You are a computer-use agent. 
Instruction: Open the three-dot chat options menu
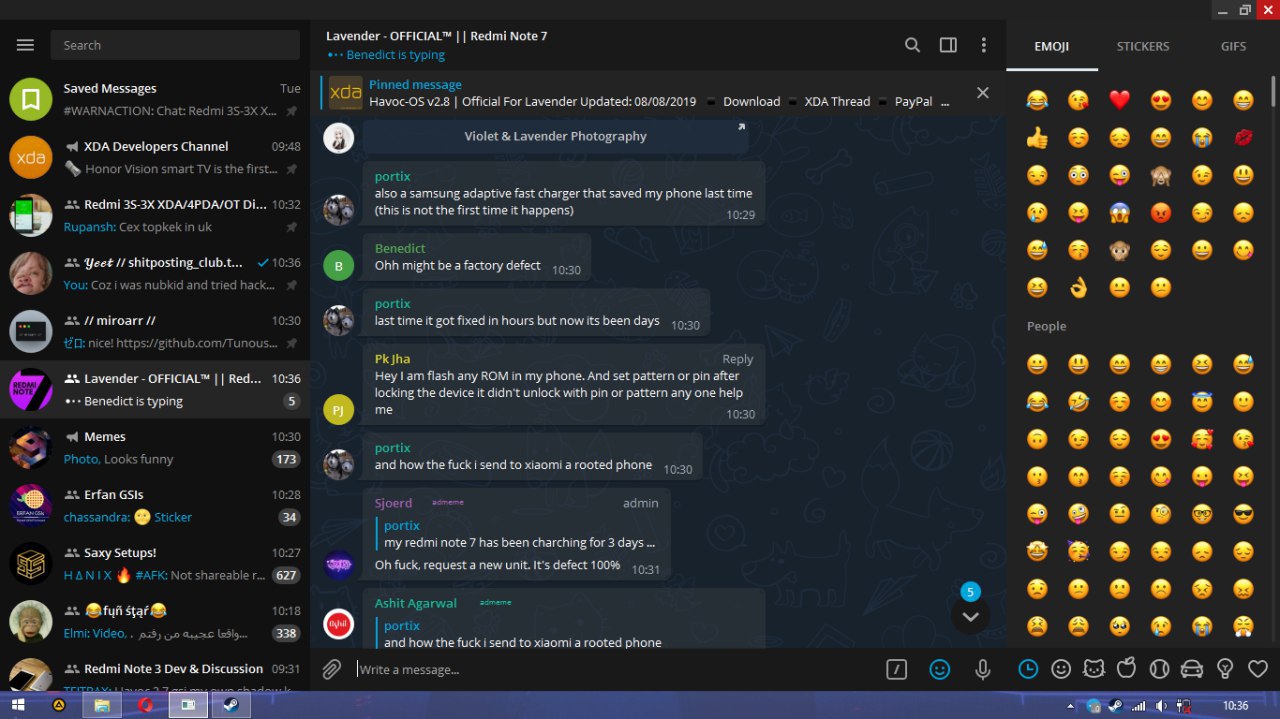click(x=984, y=45)
